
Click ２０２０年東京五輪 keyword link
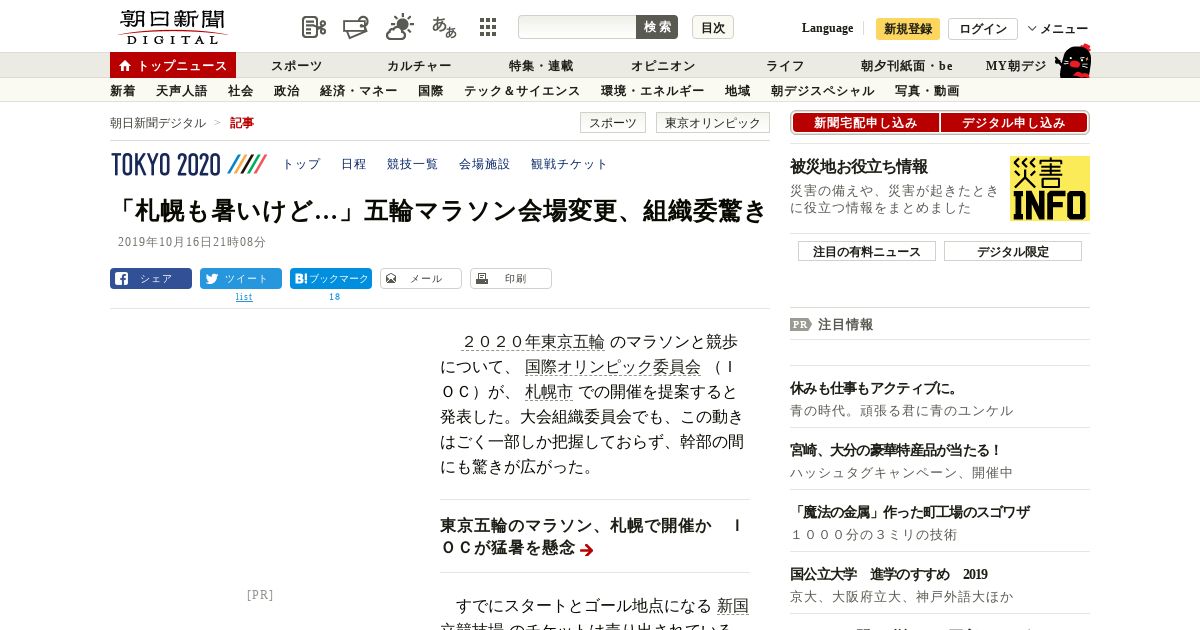coord(533,342)
